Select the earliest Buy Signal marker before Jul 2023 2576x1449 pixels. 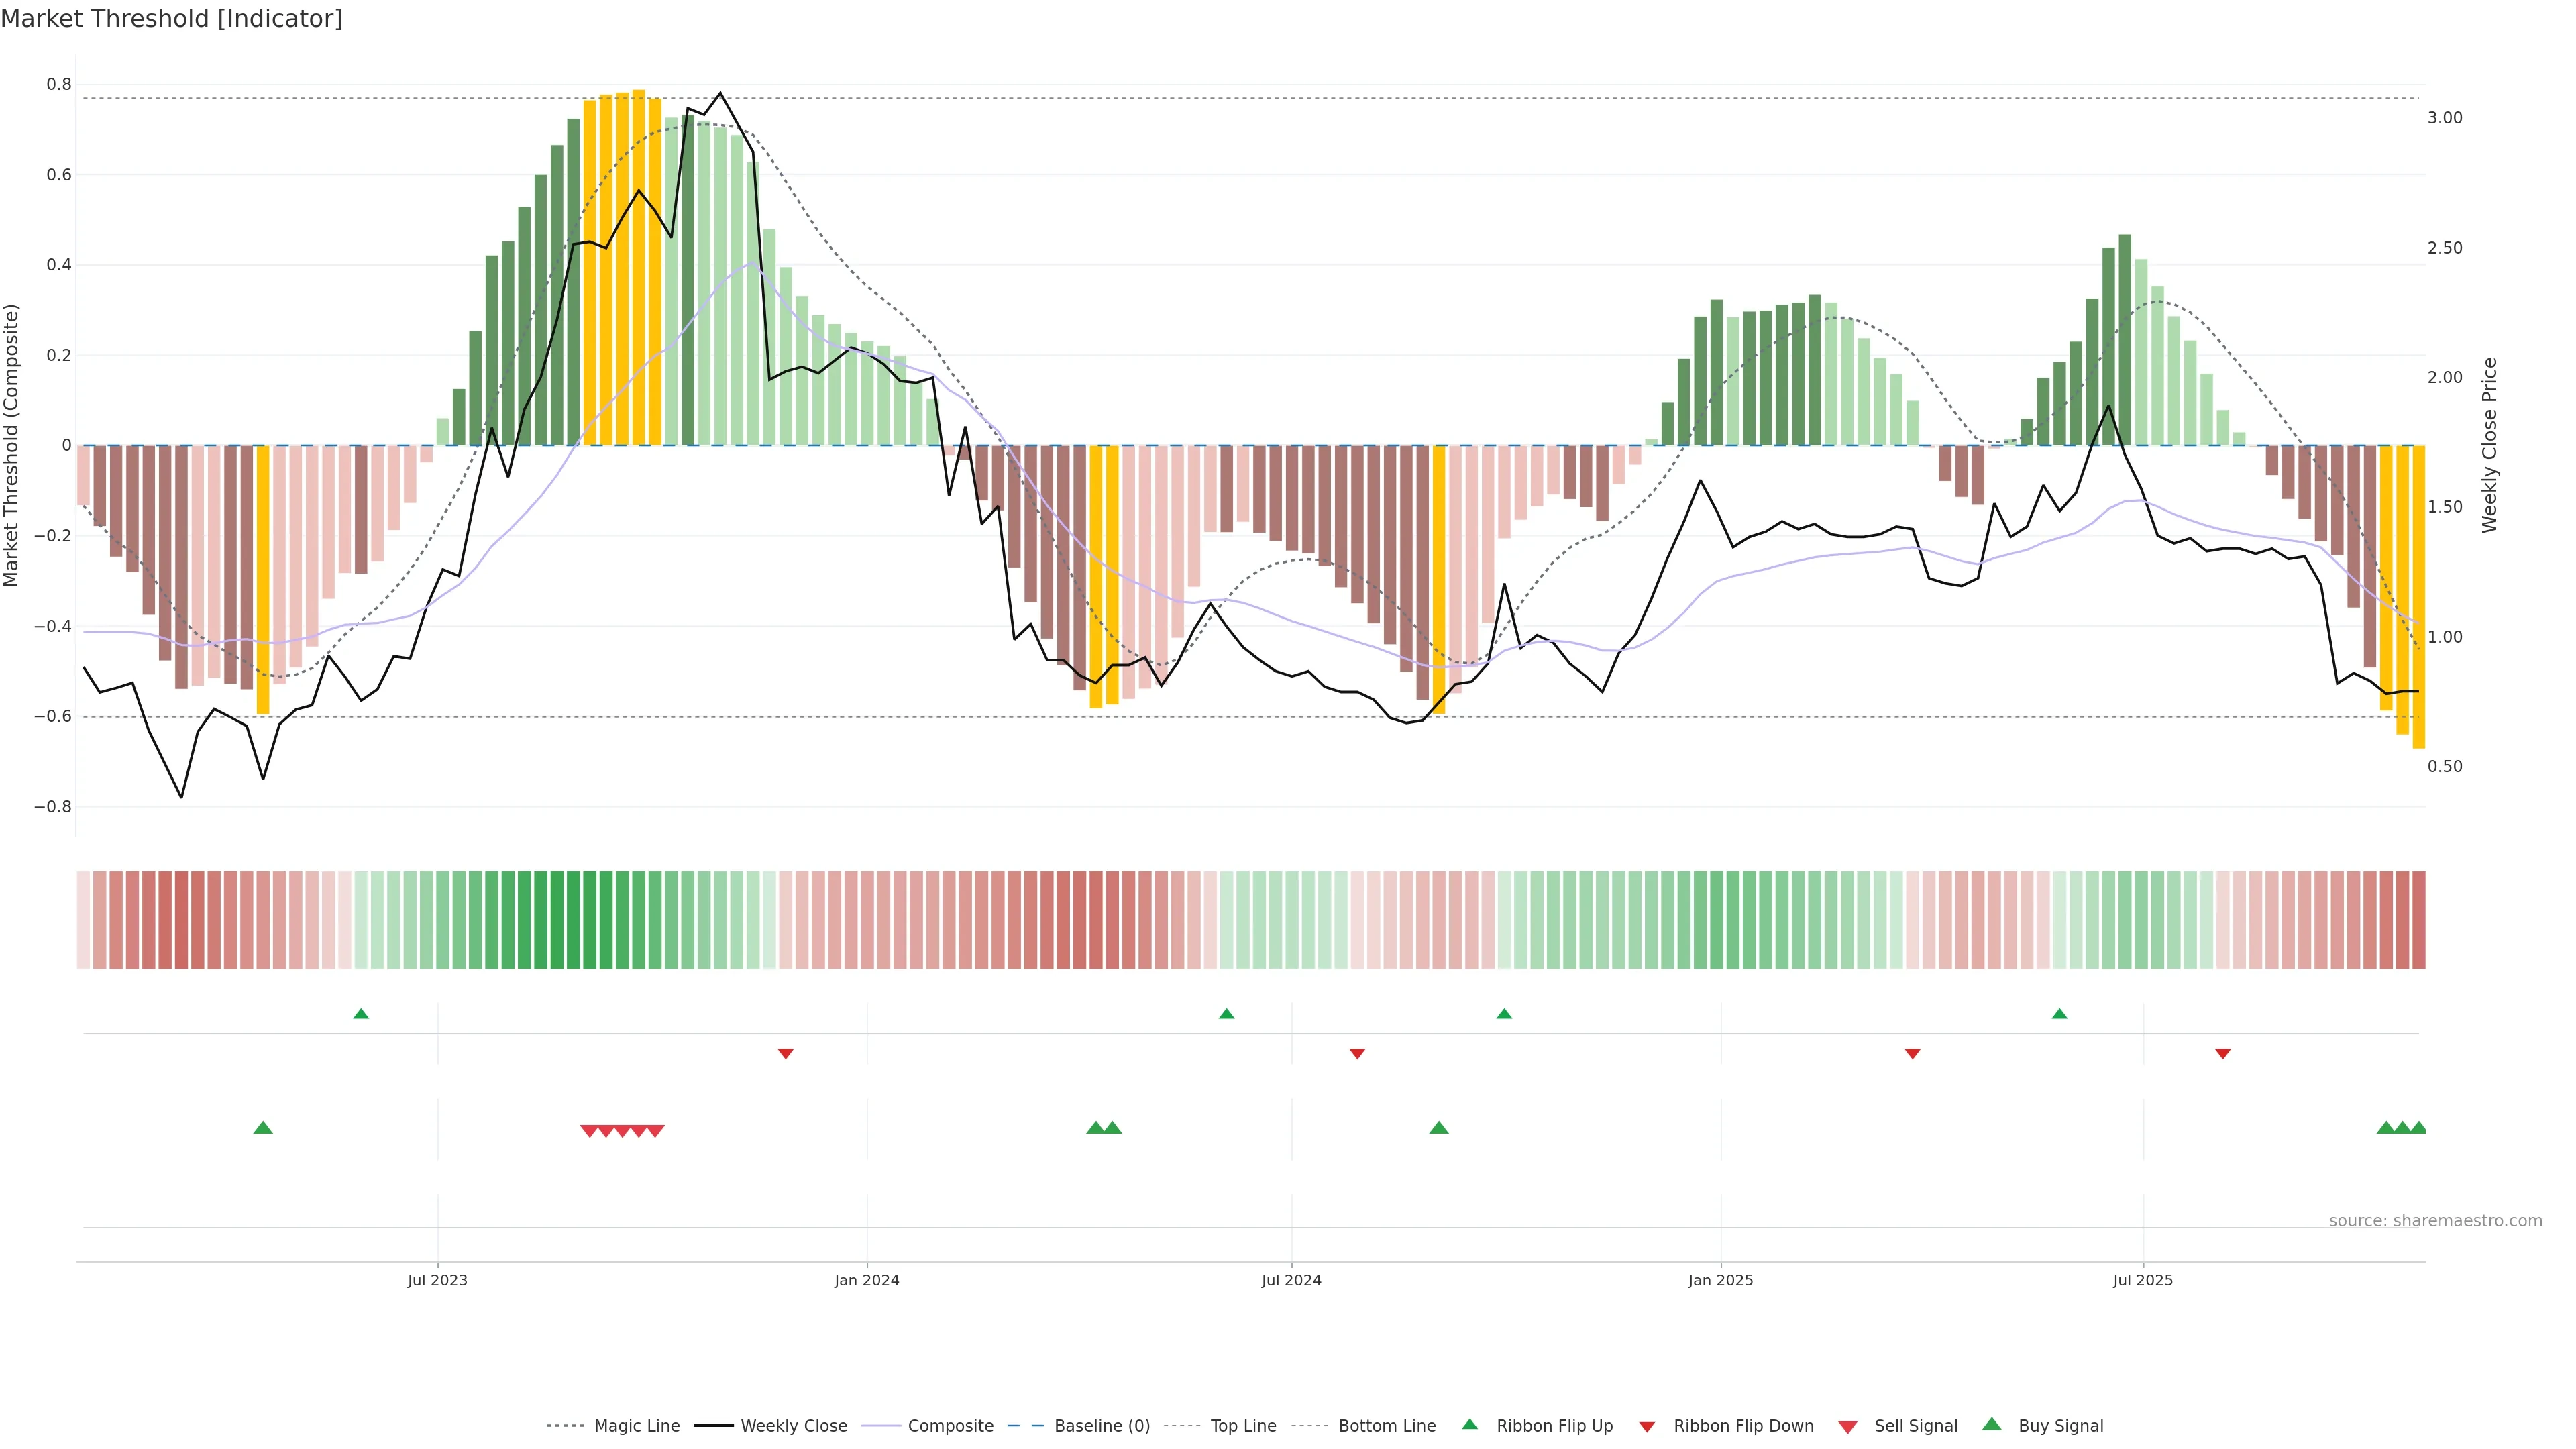tap(263, 1128)
